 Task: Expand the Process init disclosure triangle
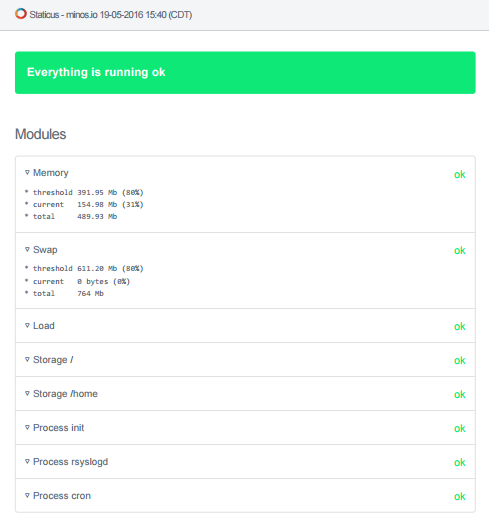27,427
